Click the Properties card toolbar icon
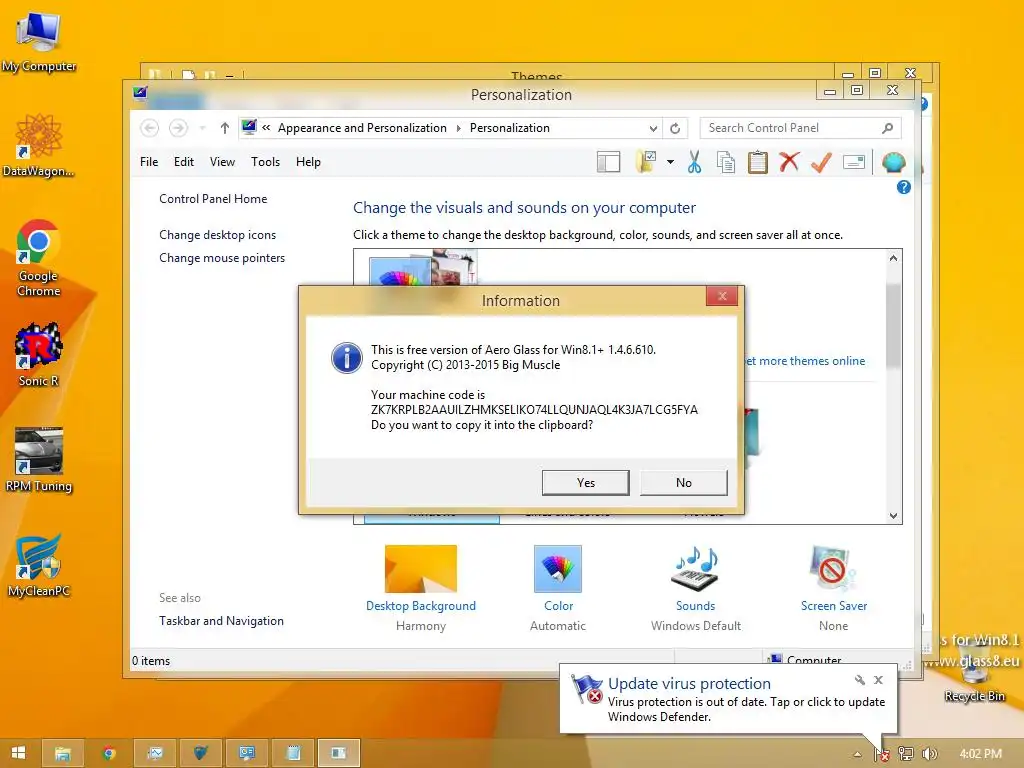1024x768 pixels. (x=854, y=162)
